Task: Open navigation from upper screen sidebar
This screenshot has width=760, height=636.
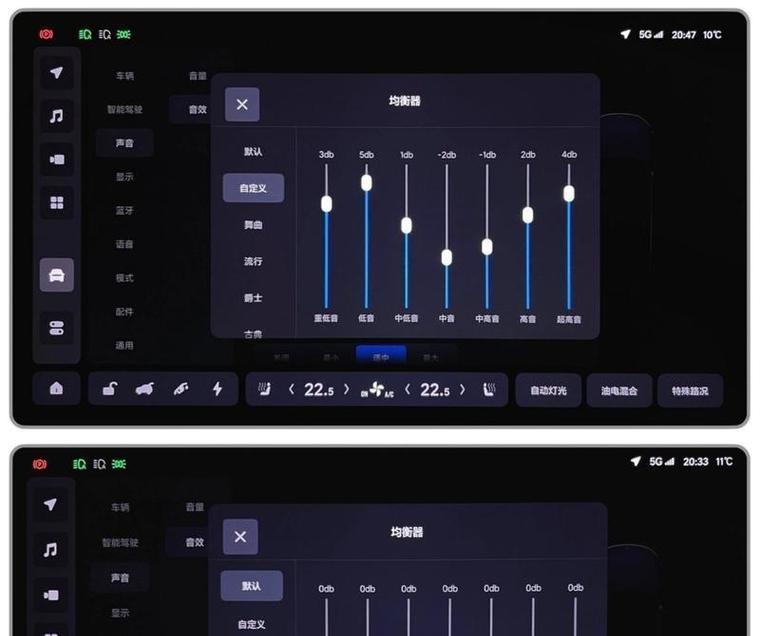Action: point(57,73)
